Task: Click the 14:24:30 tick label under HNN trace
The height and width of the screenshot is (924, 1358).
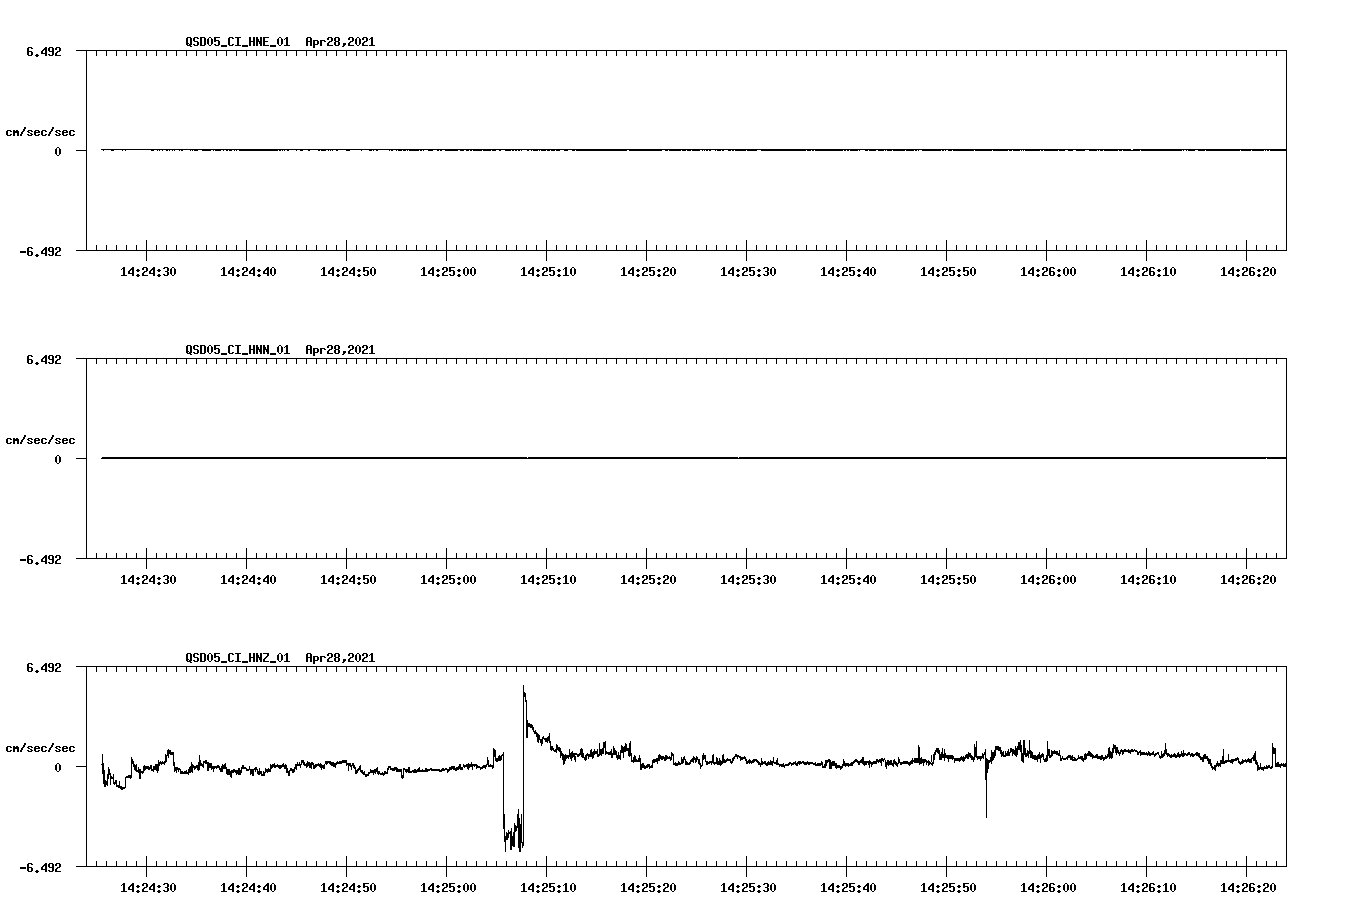Action: (147, 578)
